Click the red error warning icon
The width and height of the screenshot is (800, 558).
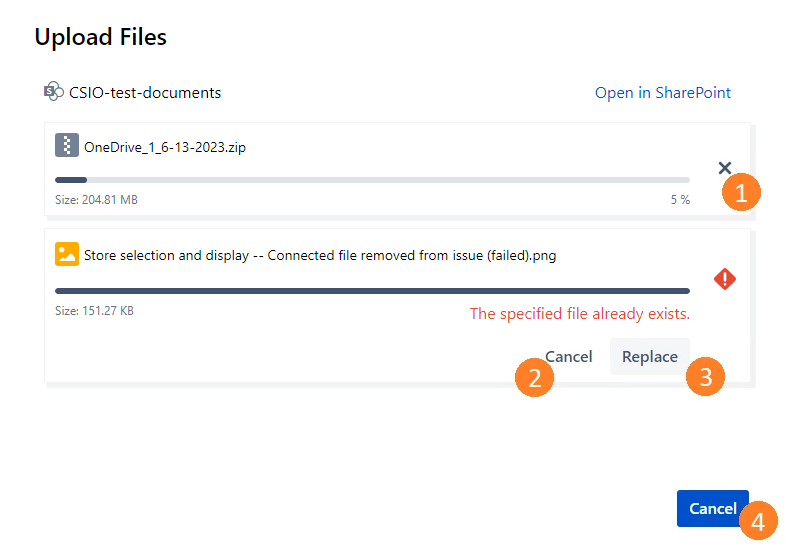(725, 279)
